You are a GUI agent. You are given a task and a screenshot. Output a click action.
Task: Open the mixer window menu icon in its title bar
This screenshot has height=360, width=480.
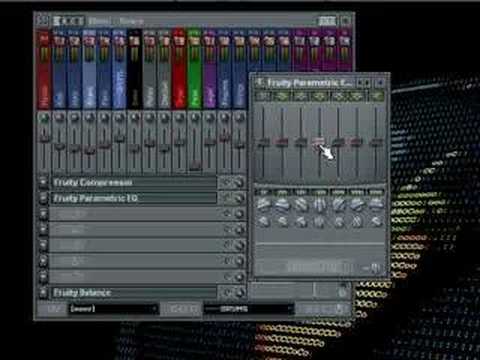42,21
